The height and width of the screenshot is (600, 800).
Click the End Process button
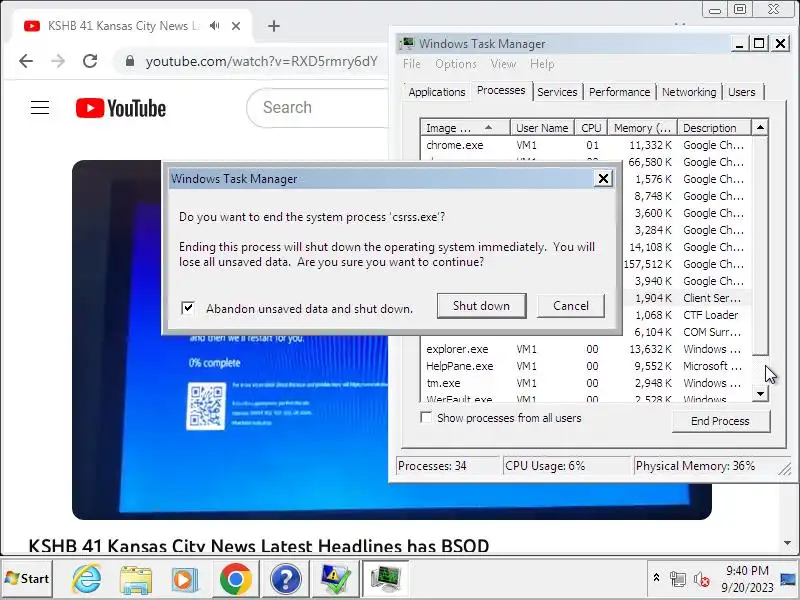(x=720, y=421)
